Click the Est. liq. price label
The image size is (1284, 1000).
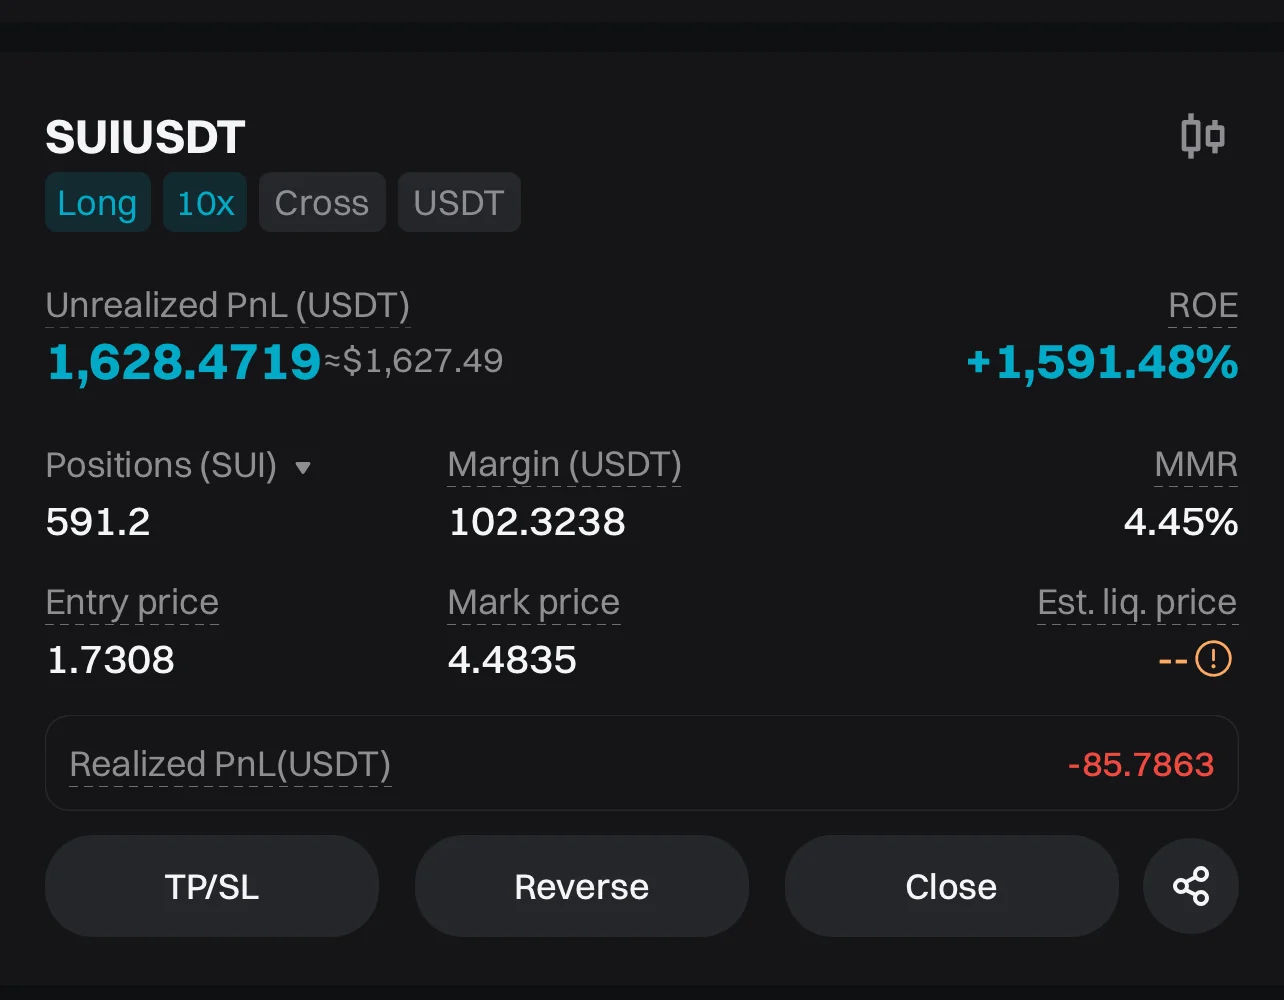(x=1137, y=603)
